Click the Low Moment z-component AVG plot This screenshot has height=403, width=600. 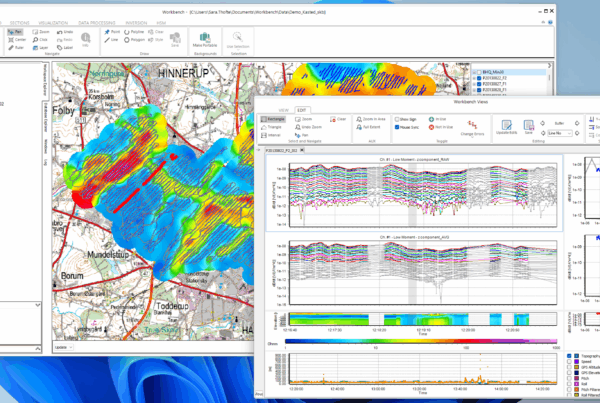[423, 272]
